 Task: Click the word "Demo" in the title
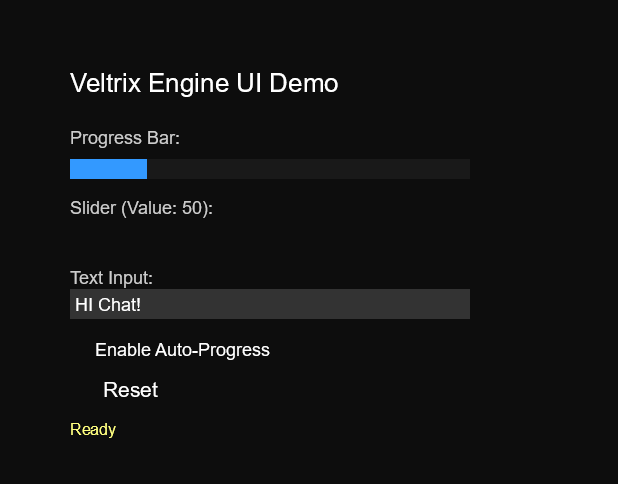310,84
